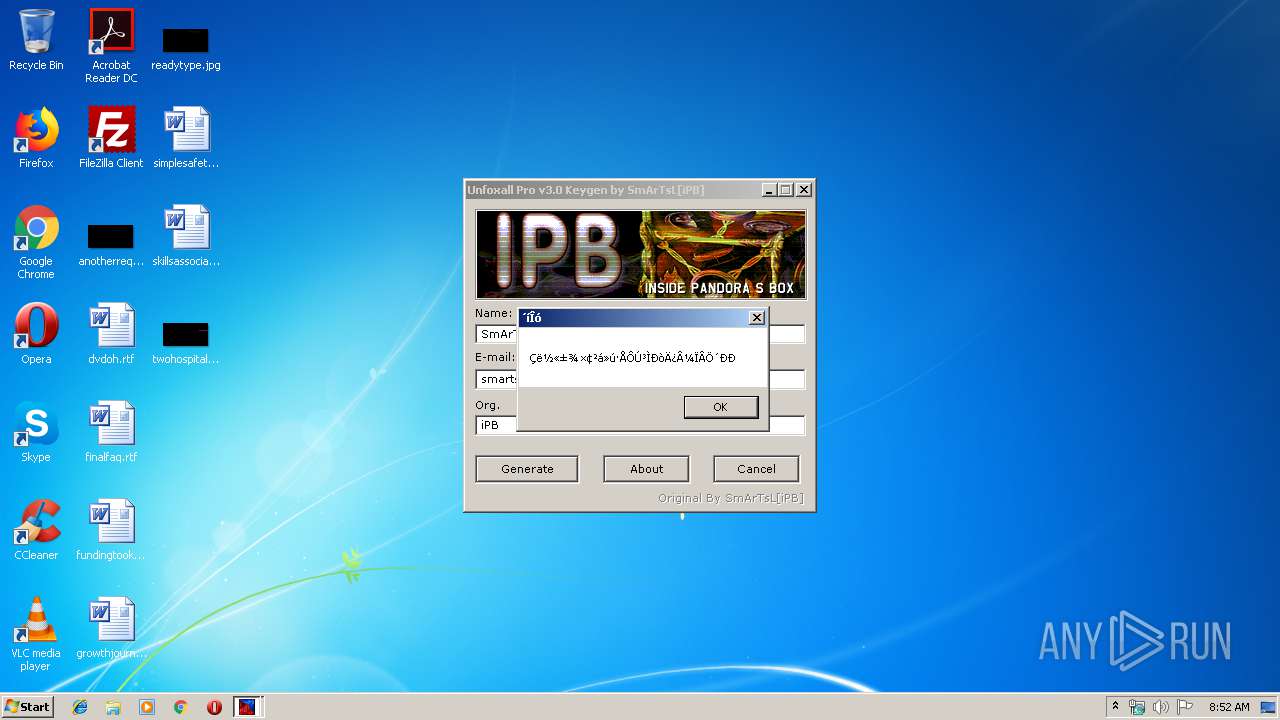Open Google Chrome desktop shortcut

pyautogui.click(x=36, y=242)
